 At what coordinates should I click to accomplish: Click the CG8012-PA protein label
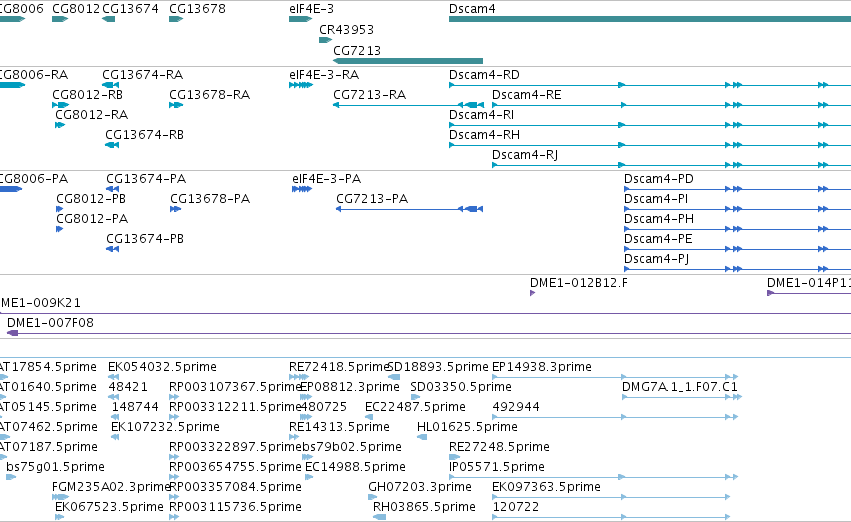(x=92, y=219)
